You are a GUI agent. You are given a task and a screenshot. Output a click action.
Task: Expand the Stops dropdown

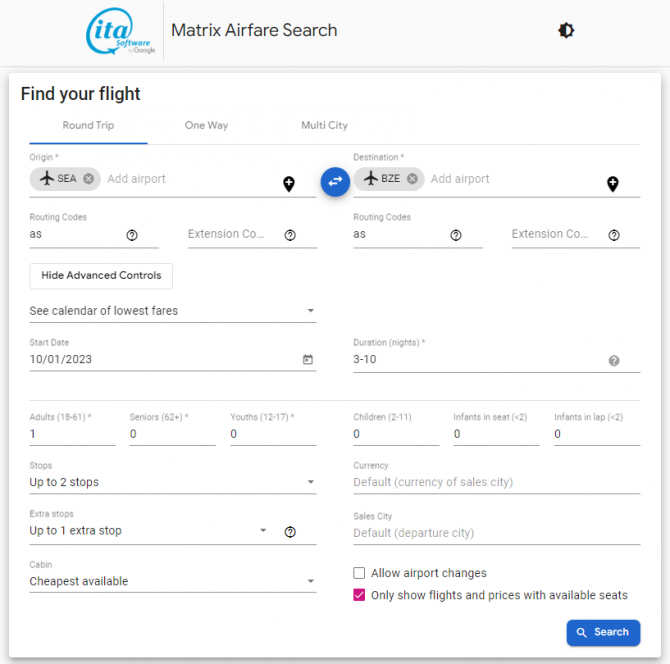coord(172,482)
